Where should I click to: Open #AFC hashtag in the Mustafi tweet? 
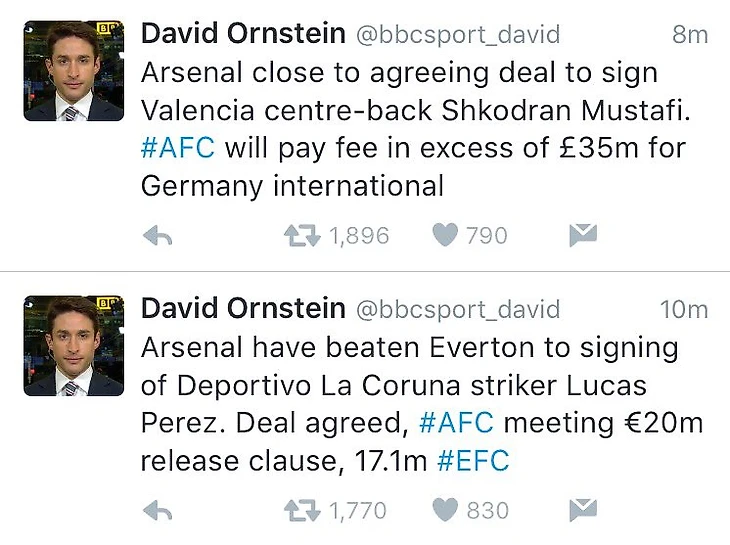click(x=179, y=148)
